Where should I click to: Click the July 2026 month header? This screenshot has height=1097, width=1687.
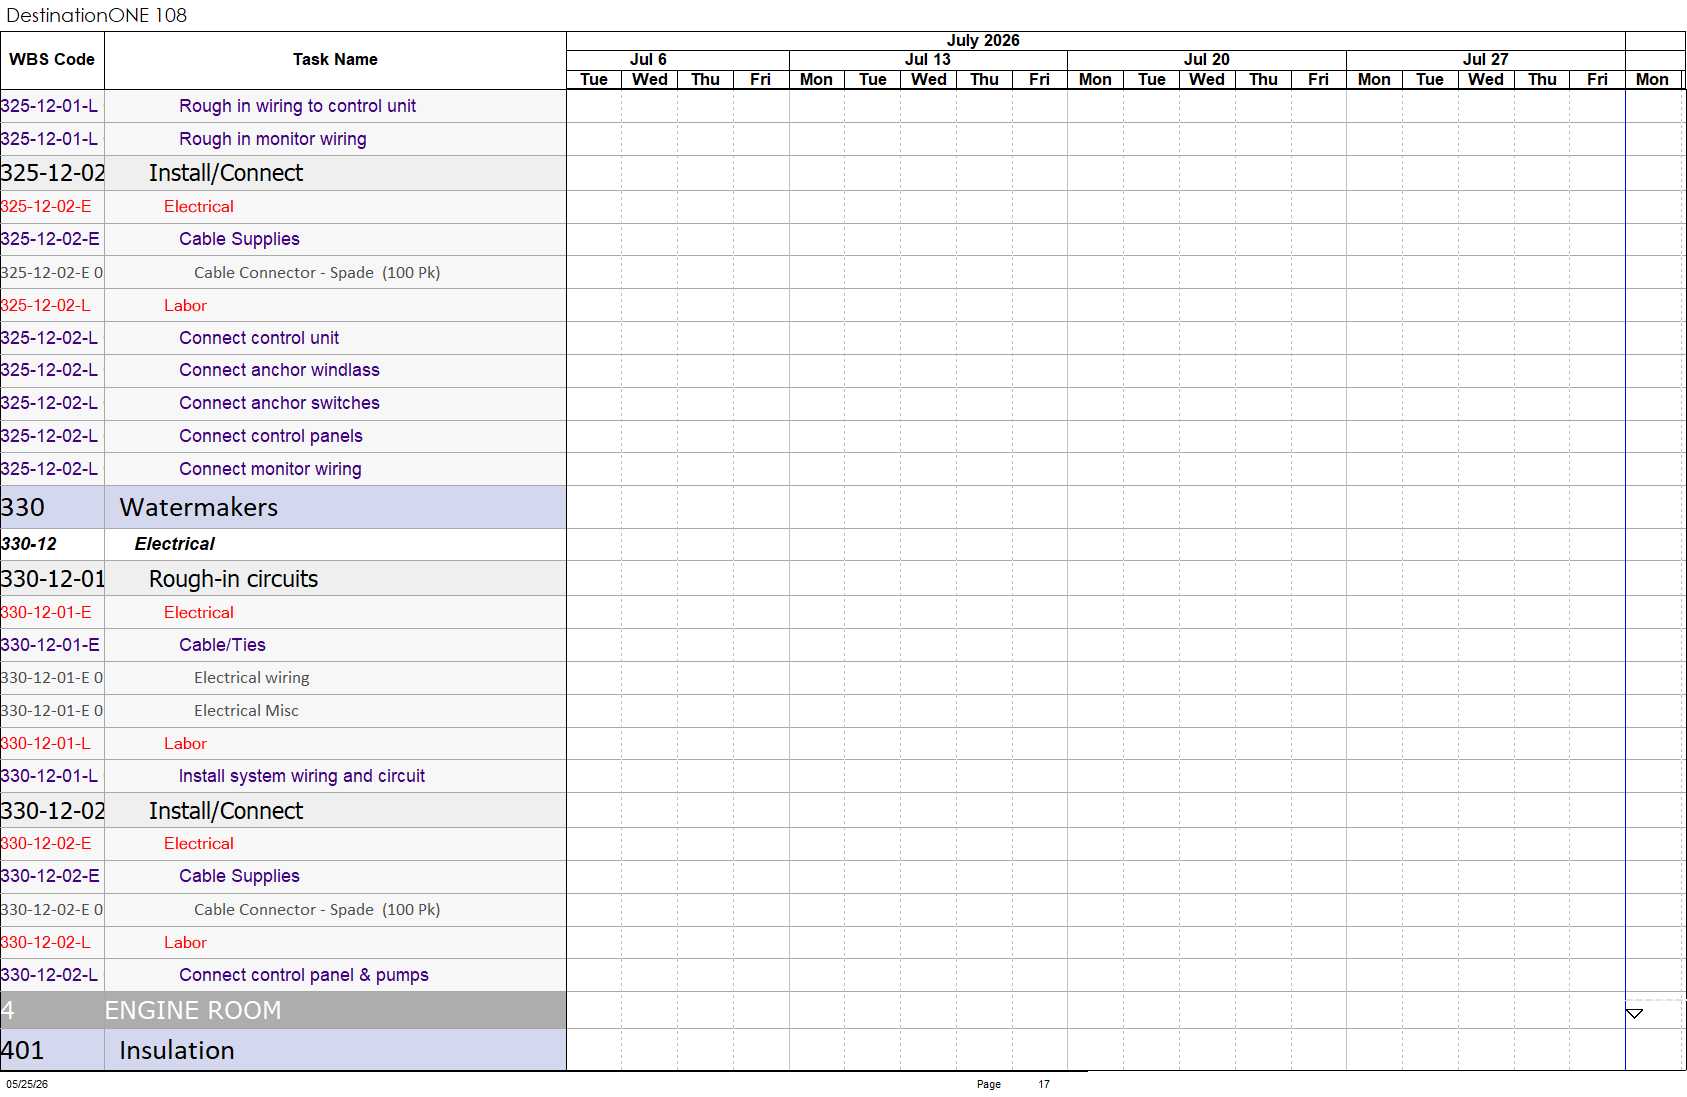pos(983,41)
